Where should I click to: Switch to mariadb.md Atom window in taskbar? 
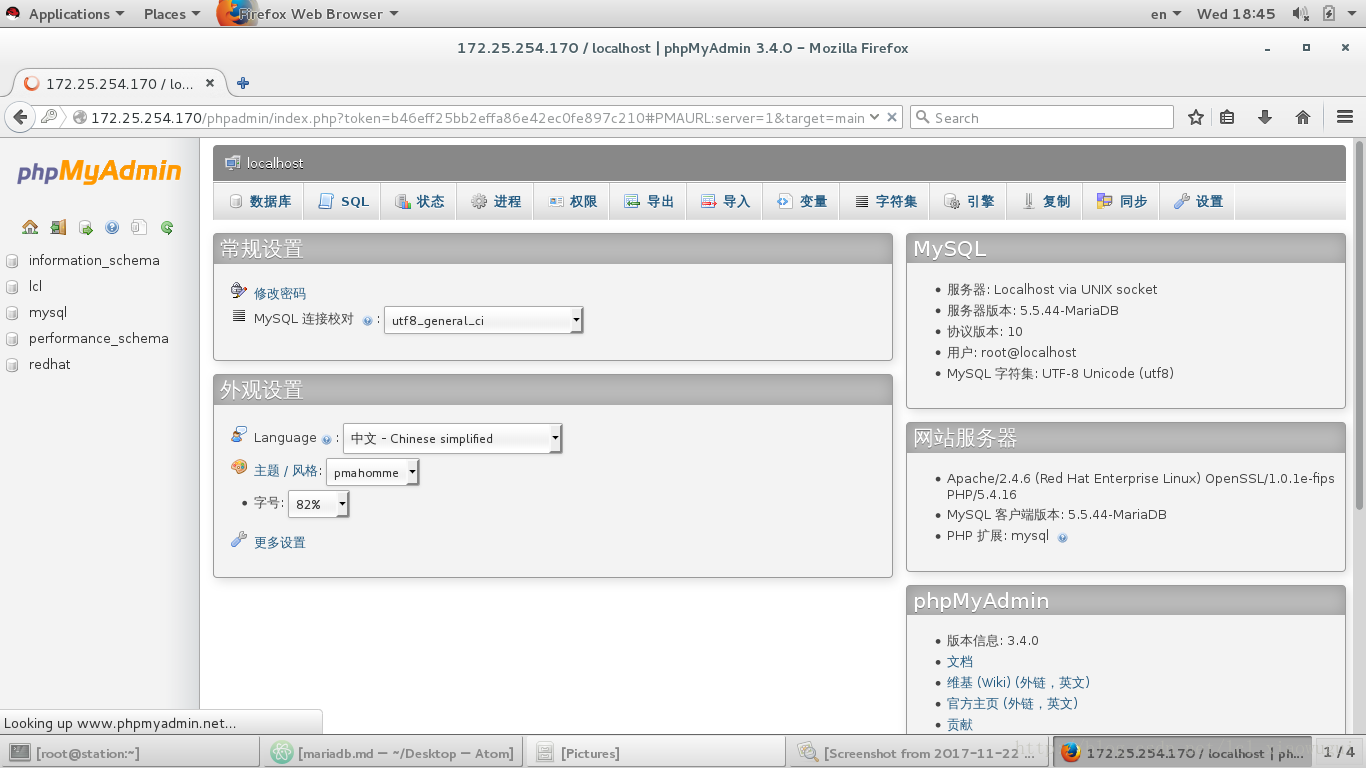[x=393, y=753]
